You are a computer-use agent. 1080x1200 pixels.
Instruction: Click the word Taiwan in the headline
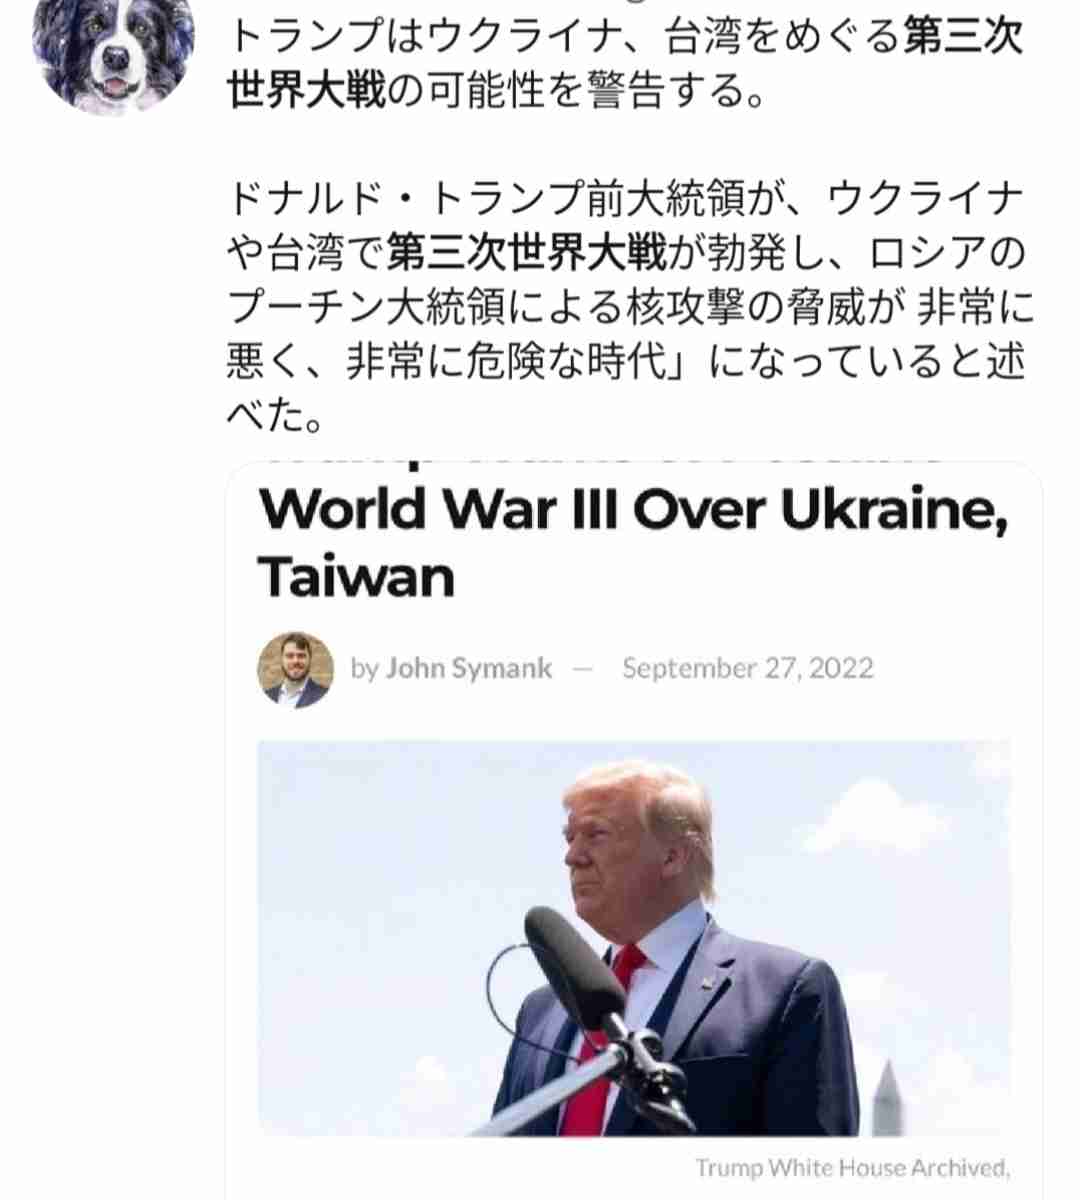pos(356,577)
